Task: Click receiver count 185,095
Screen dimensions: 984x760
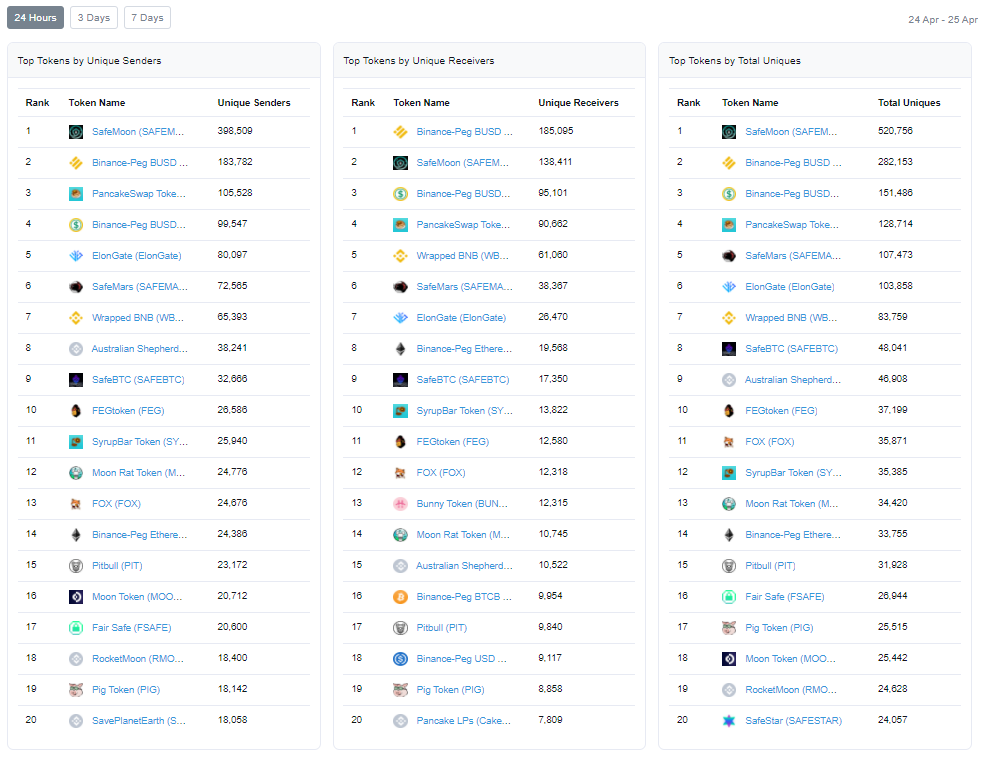Action: tap(556, 131)
